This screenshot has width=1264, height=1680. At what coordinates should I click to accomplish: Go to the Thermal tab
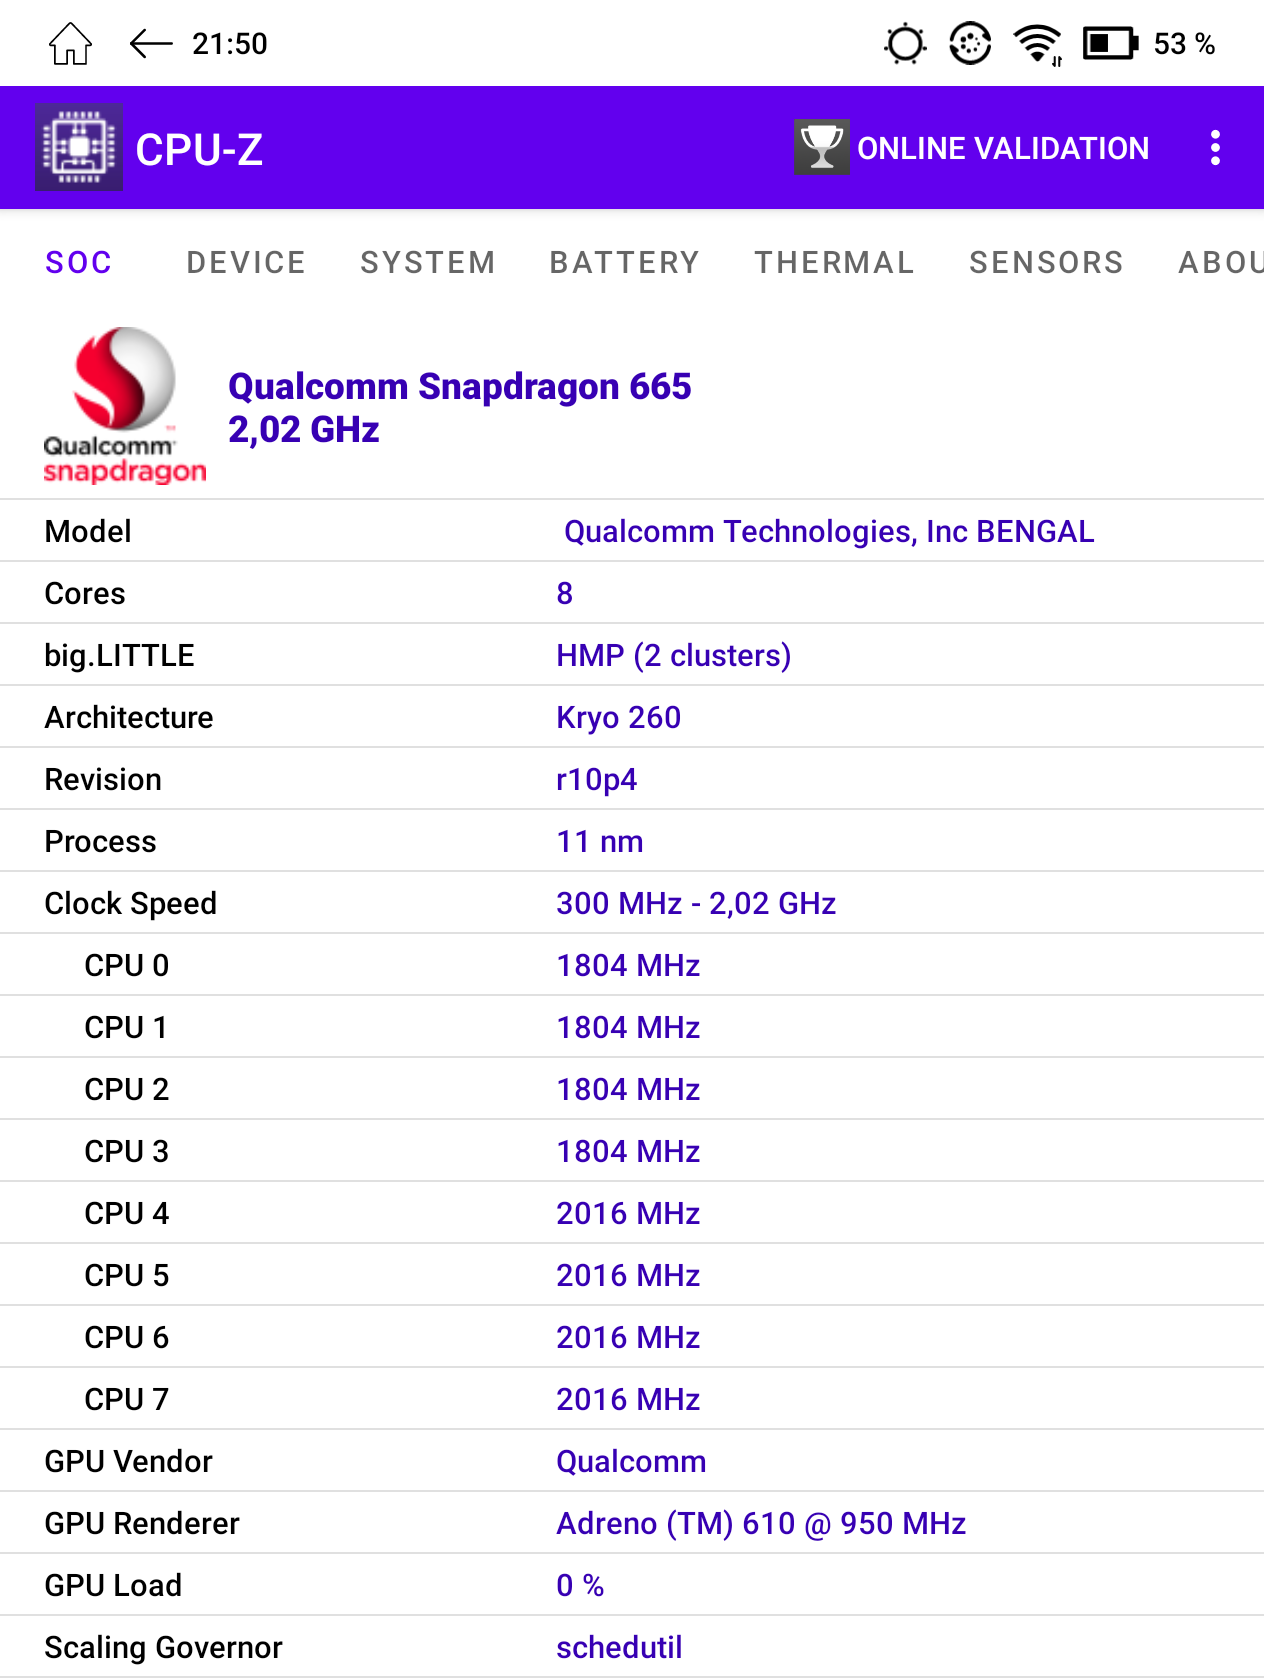pos(834,262)
